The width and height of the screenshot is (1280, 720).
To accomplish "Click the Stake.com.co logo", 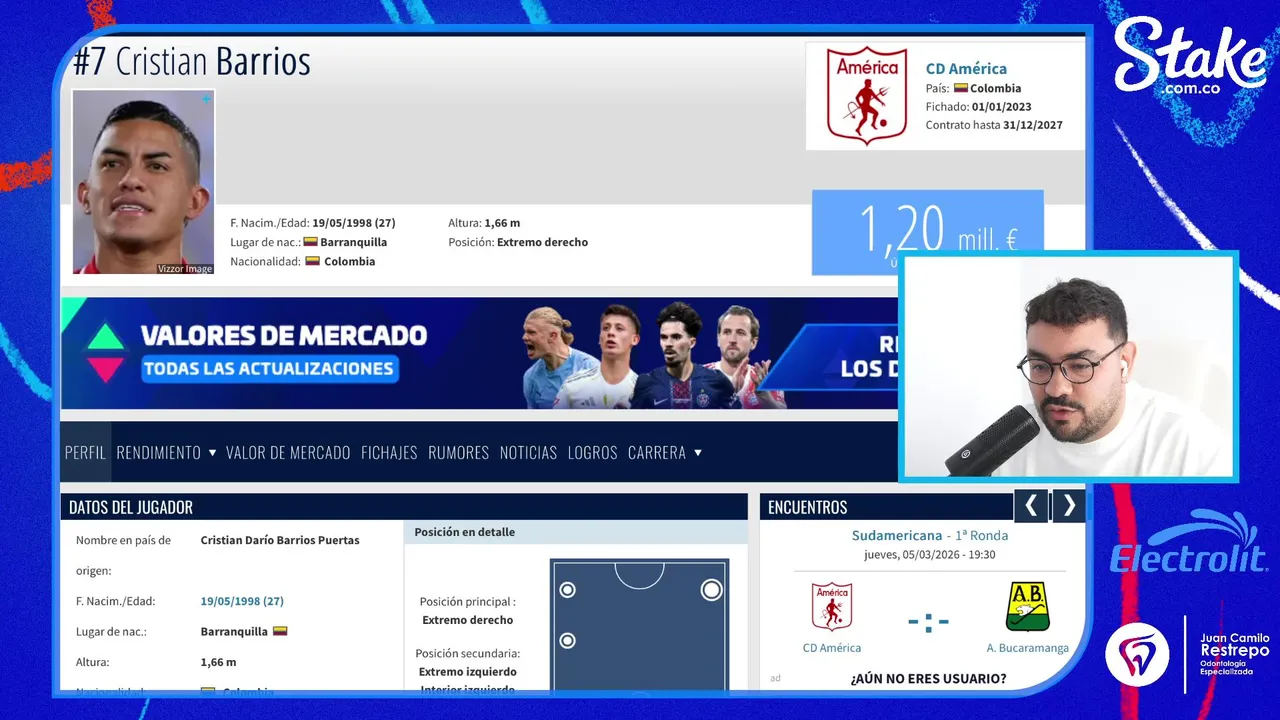I will [x=1190, y=58].
